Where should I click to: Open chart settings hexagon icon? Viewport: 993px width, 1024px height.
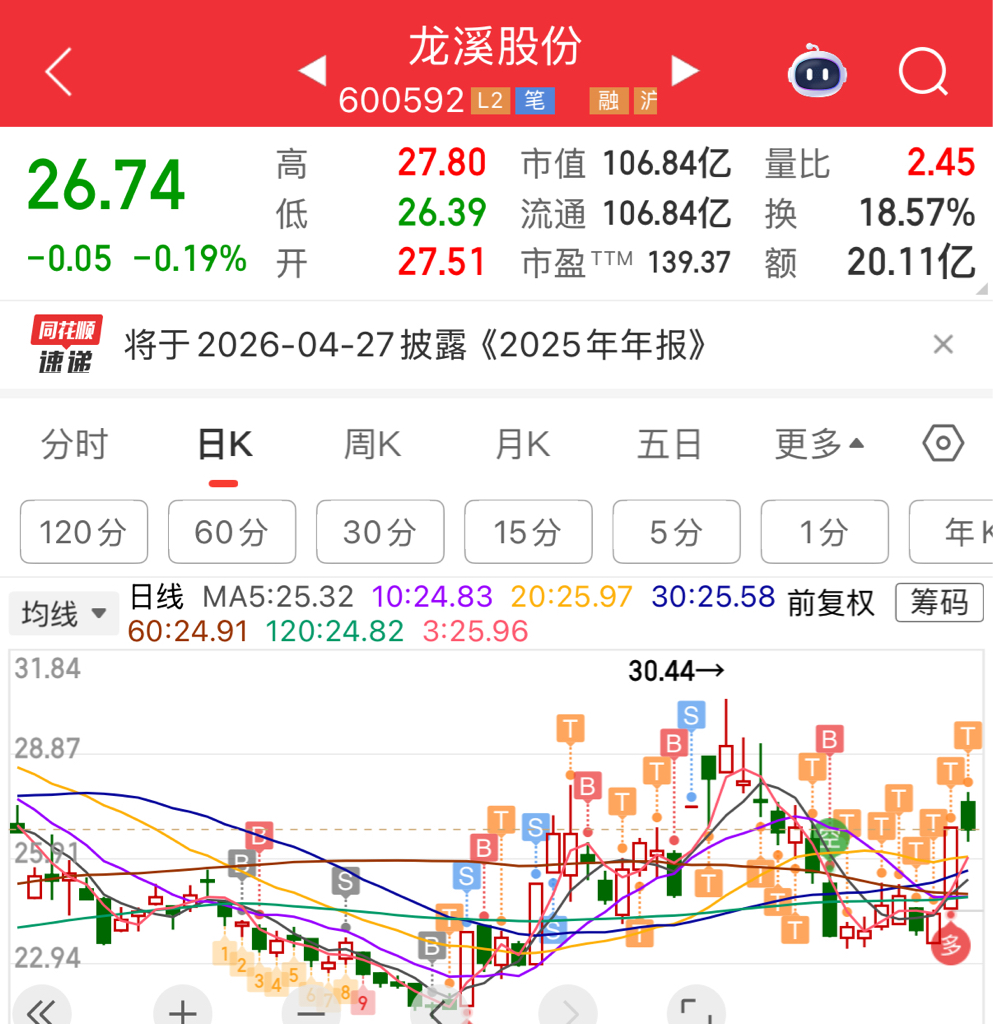tap(943, 443)
